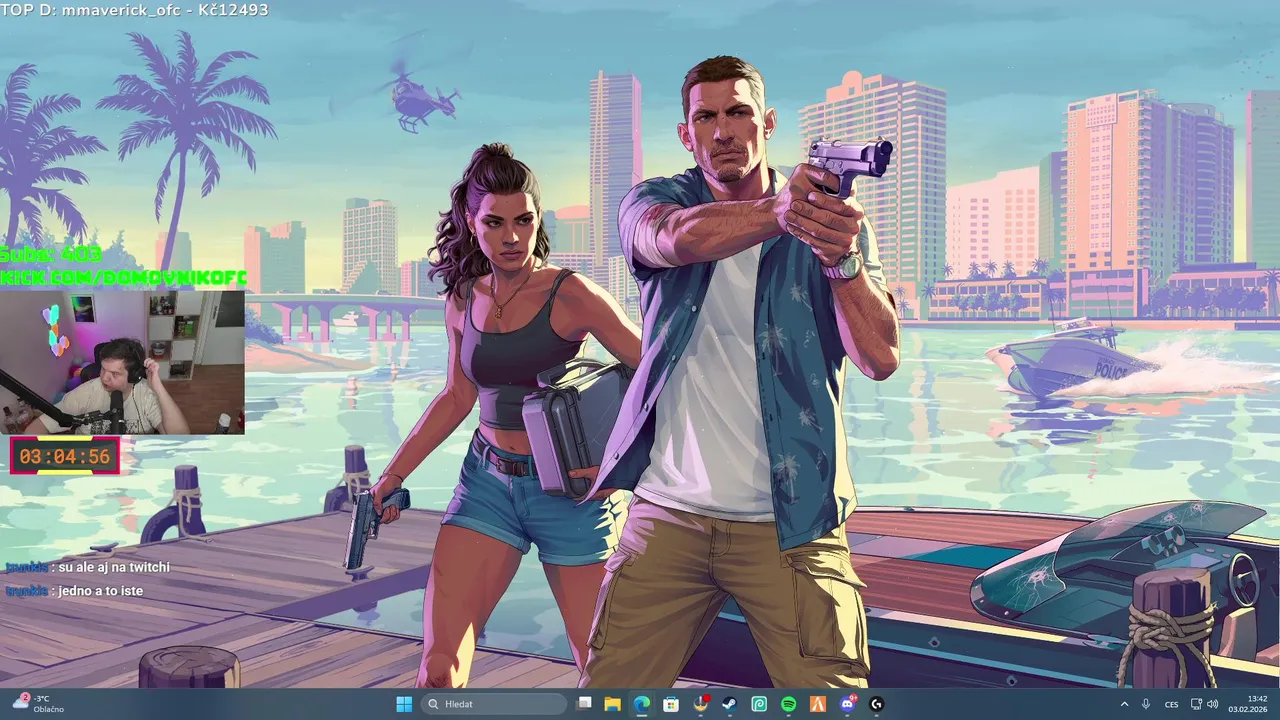The image size is (1280, 720).
Task: Open File Explorer from the taskbar
Action: click(612, 704)
